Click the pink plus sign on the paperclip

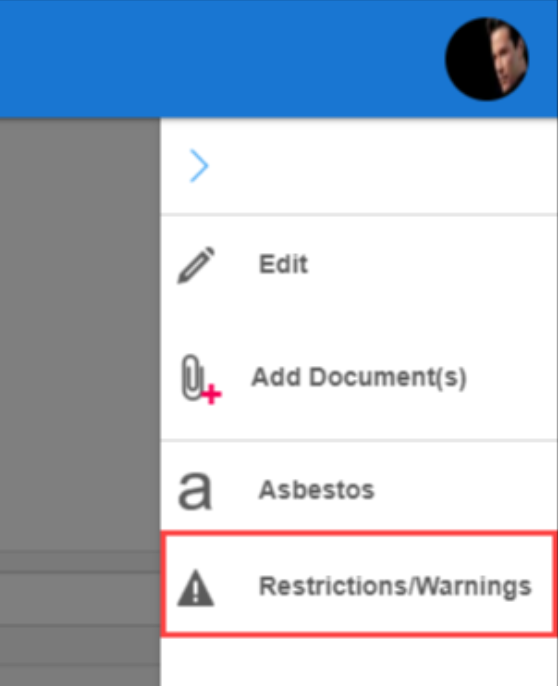(x=212, y=395)
